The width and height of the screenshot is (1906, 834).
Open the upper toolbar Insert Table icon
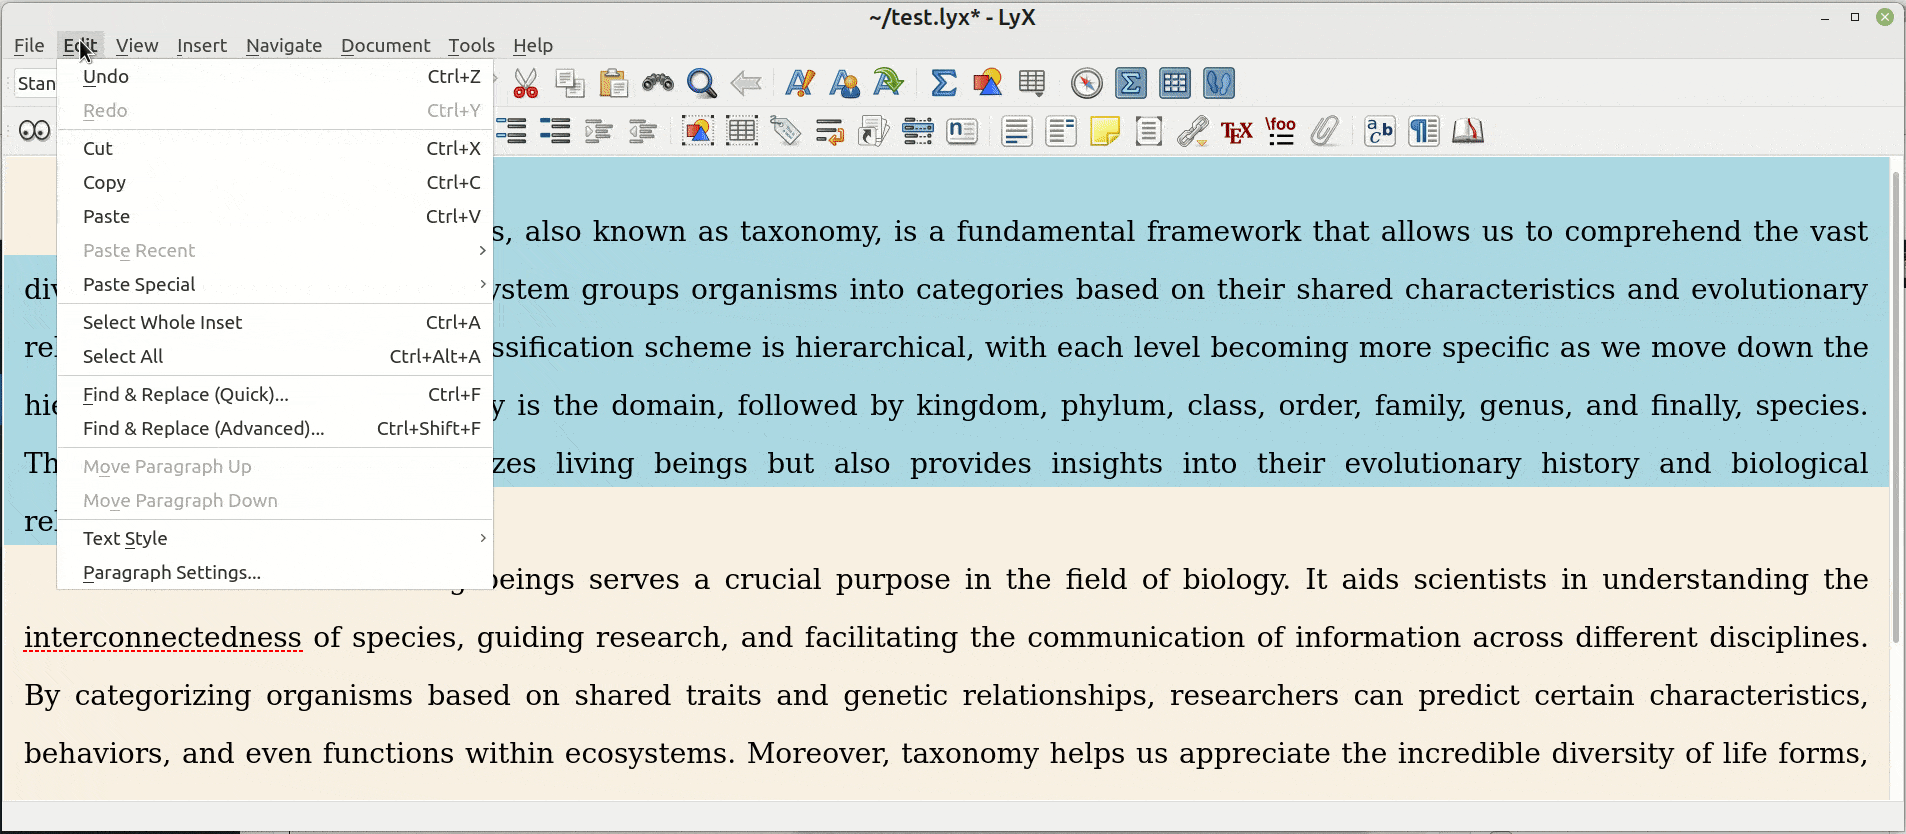tap(1031, 83)
